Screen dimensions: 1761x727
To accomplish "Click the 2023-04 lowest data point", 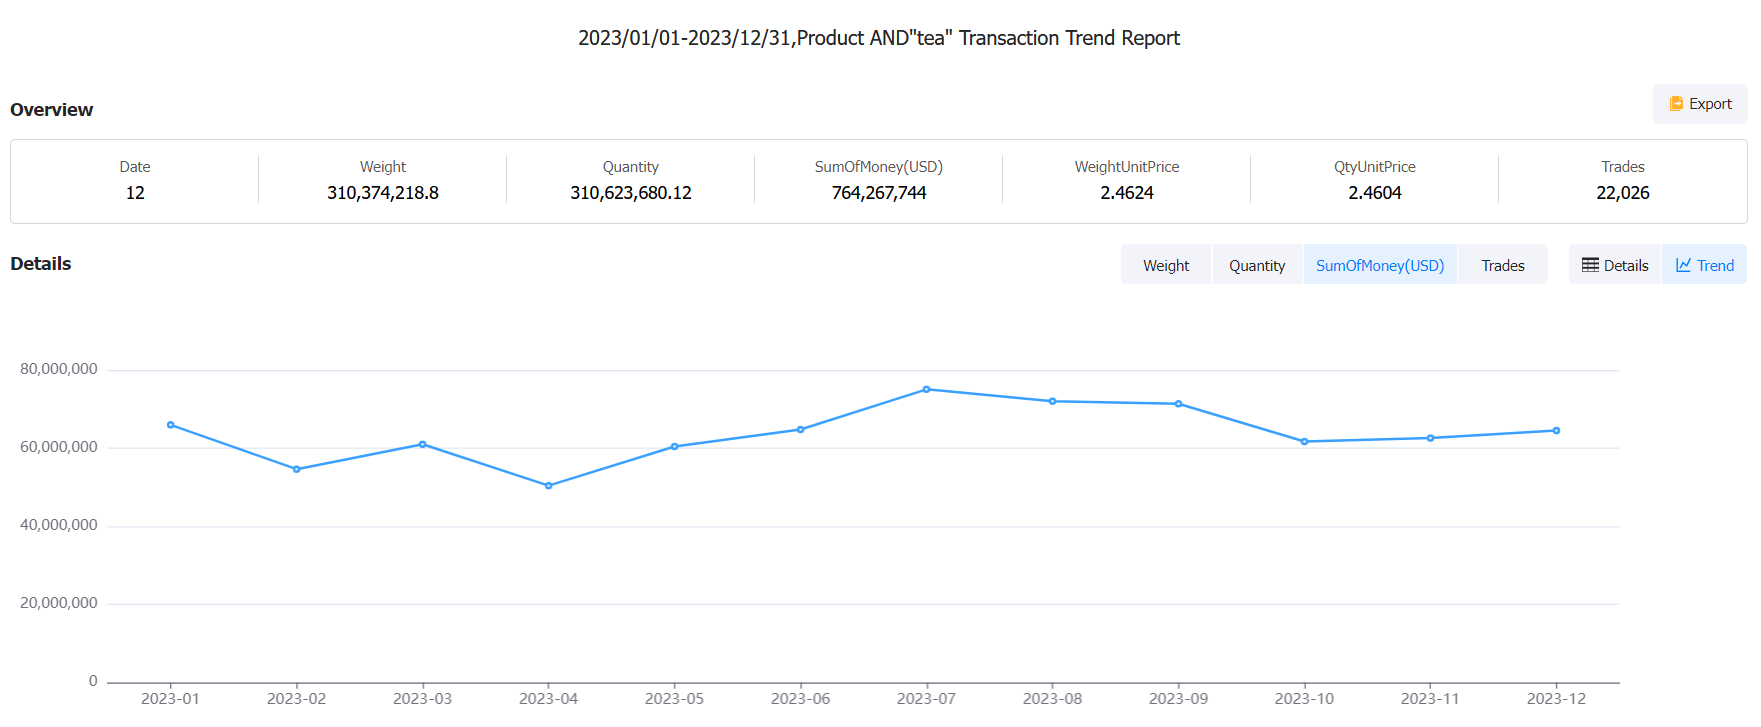I will pyautogui.click(x=549, y=486).
